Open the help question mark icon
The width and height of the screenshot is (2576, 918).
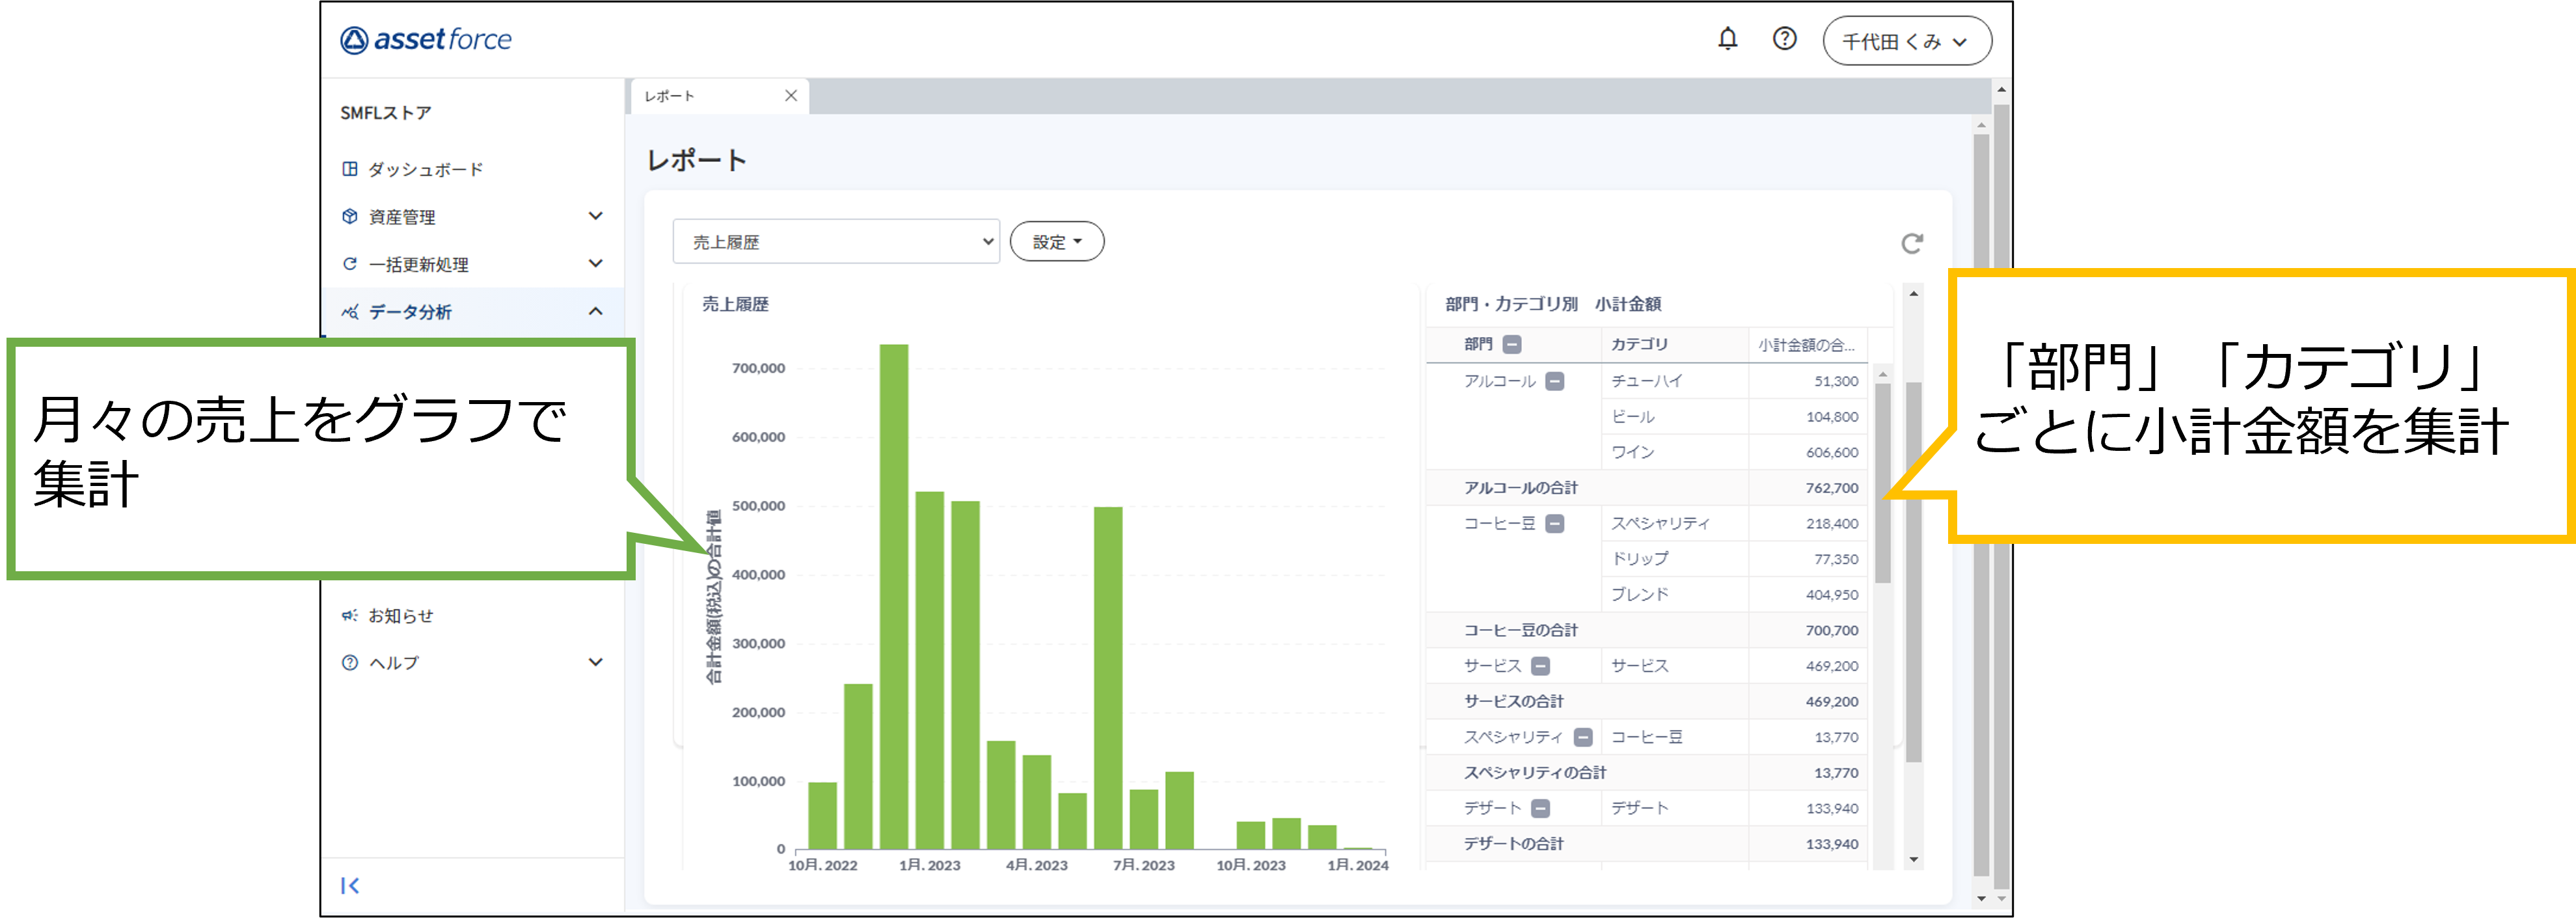[1784, 39]
